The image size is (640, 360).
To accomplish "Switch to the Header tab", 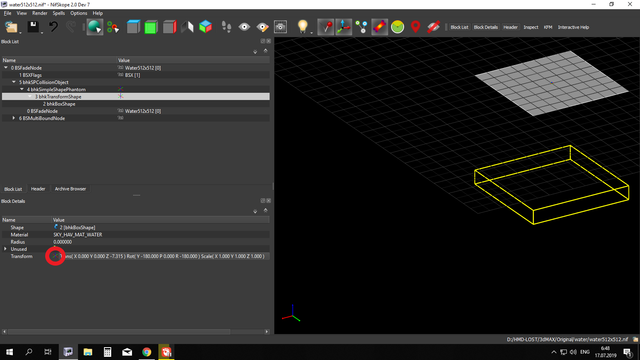I will tap(38, 189).
